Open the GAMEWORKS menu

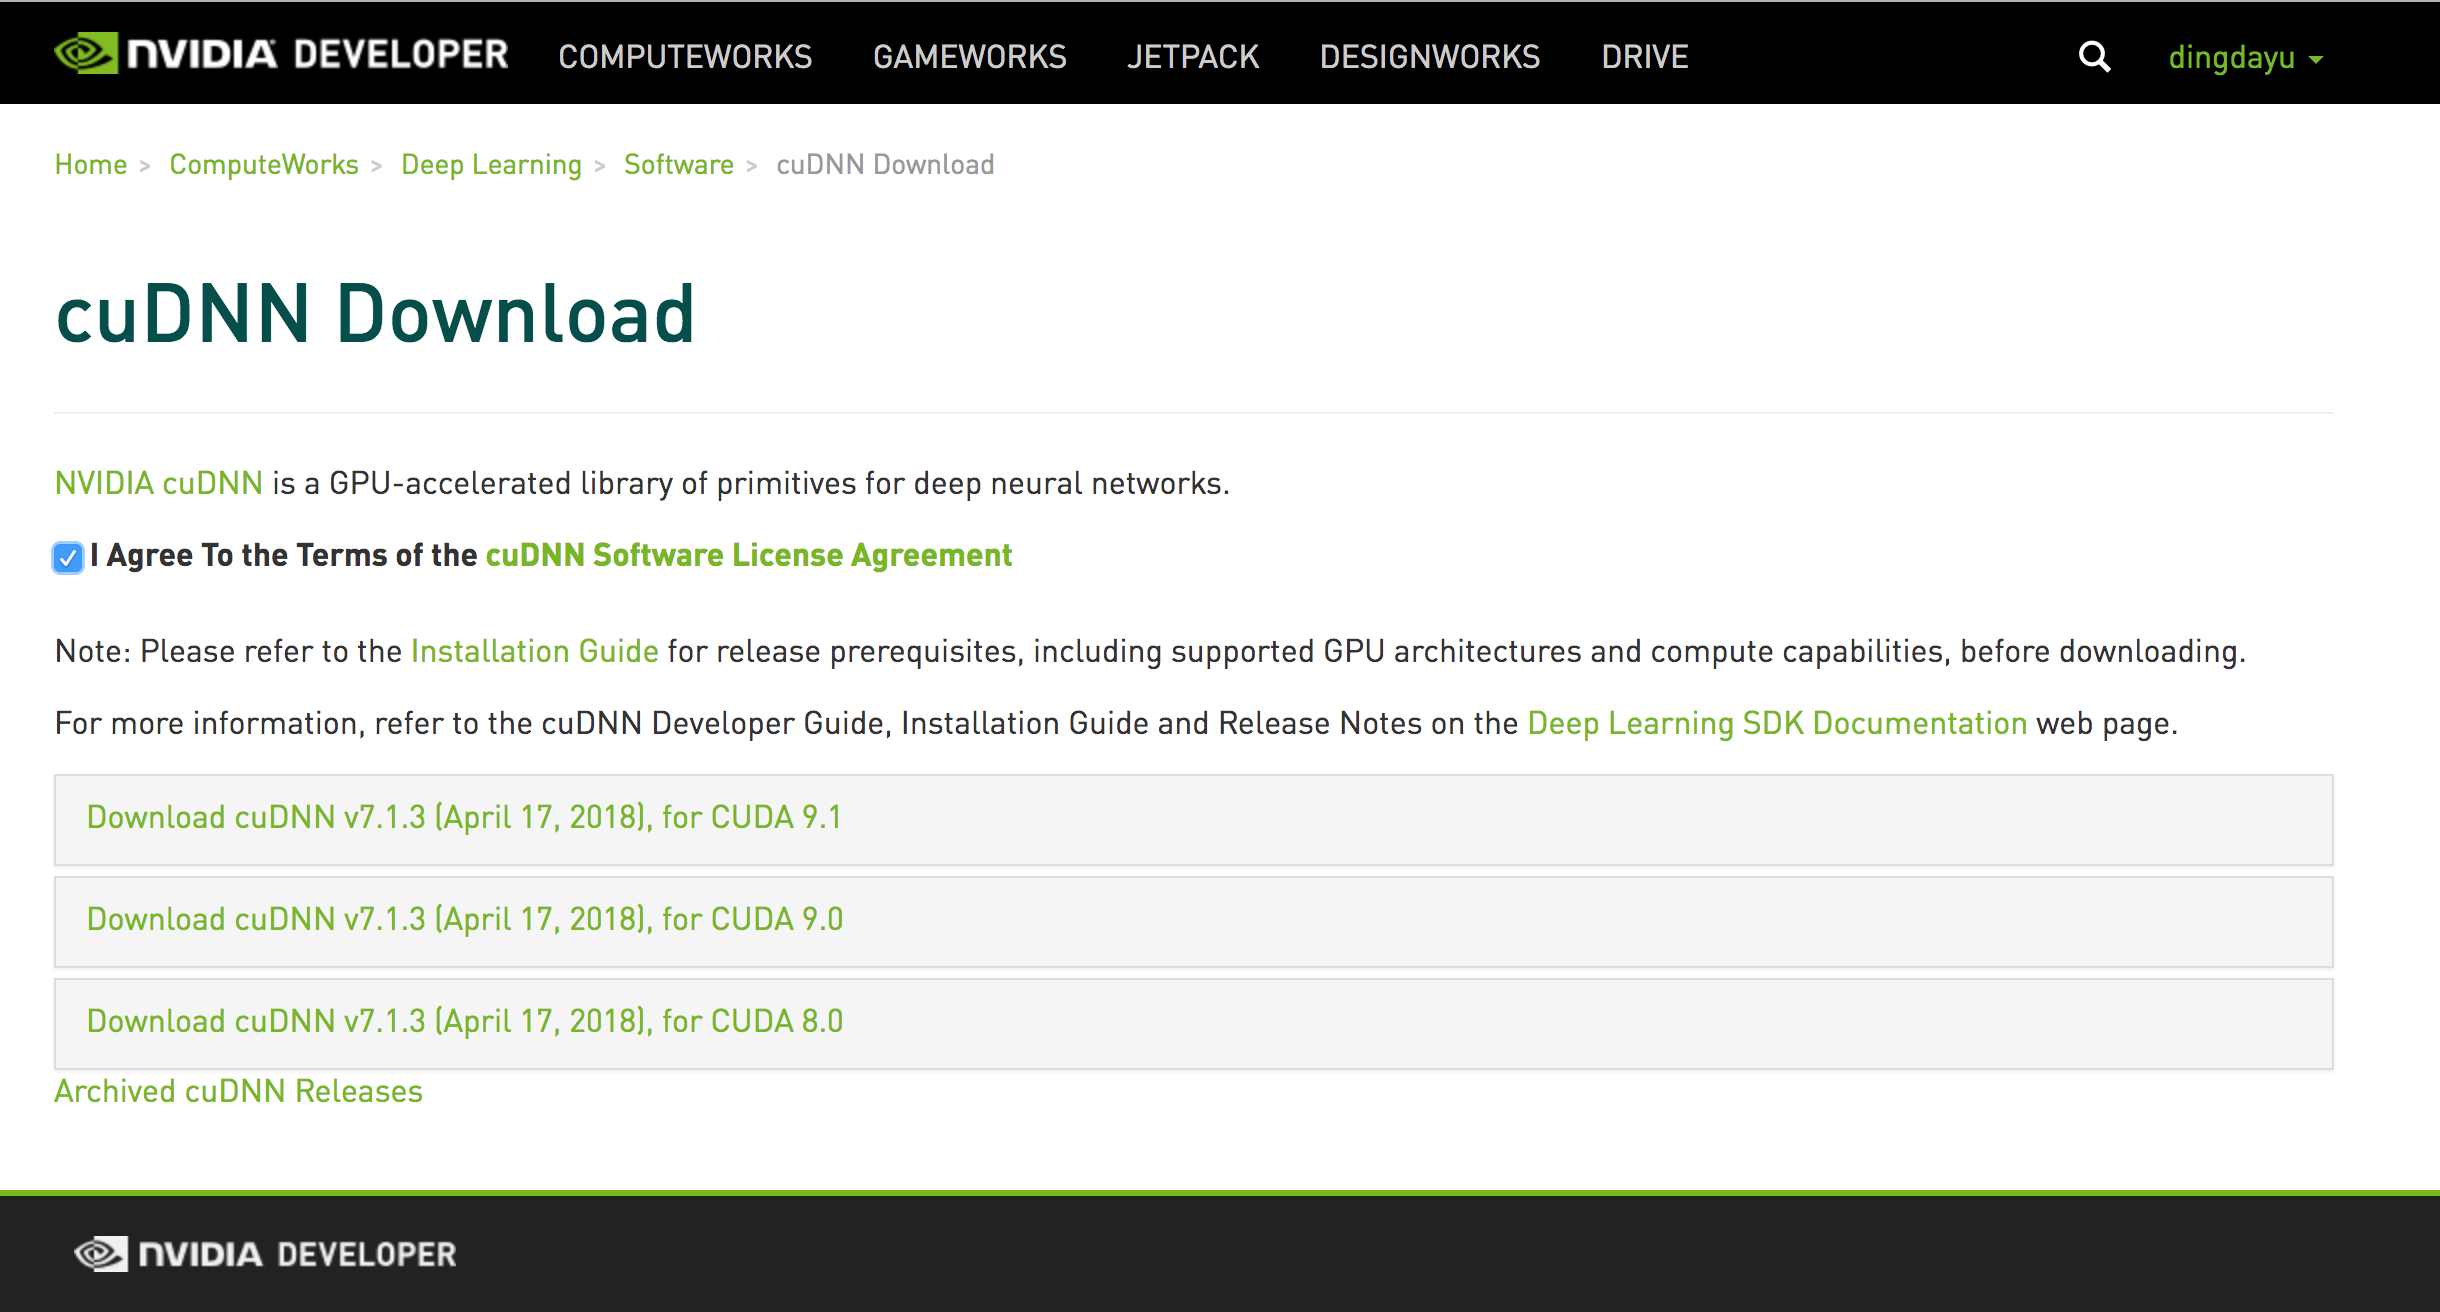coord(970,57)
